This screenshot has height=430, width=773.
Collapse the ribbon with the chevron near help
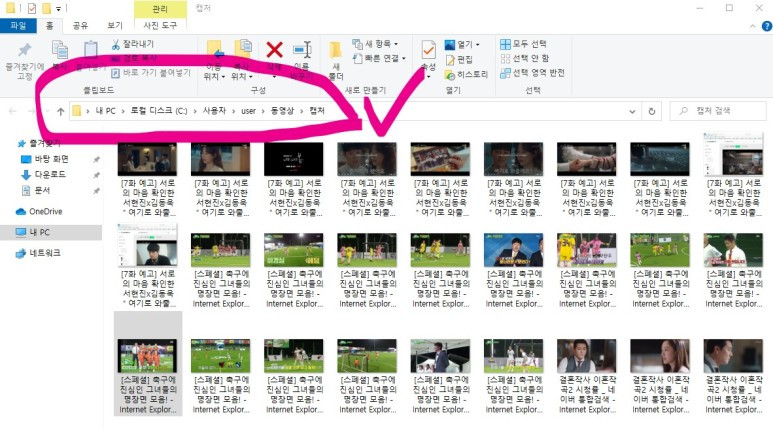pyautogui.click(x=753, y=26)
